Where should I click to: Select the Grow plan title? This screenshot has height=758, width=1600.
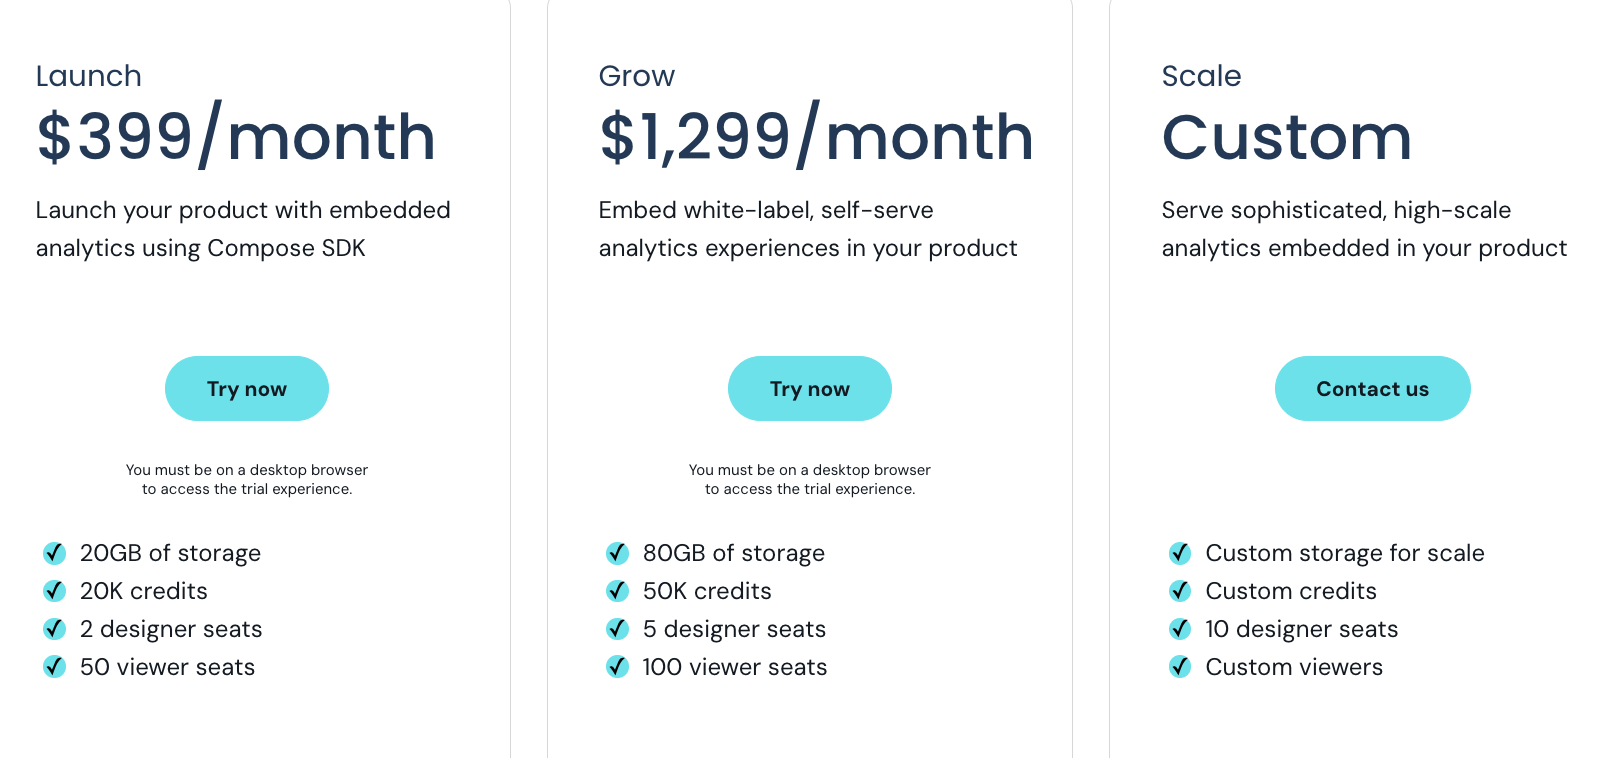click(637, 76)
